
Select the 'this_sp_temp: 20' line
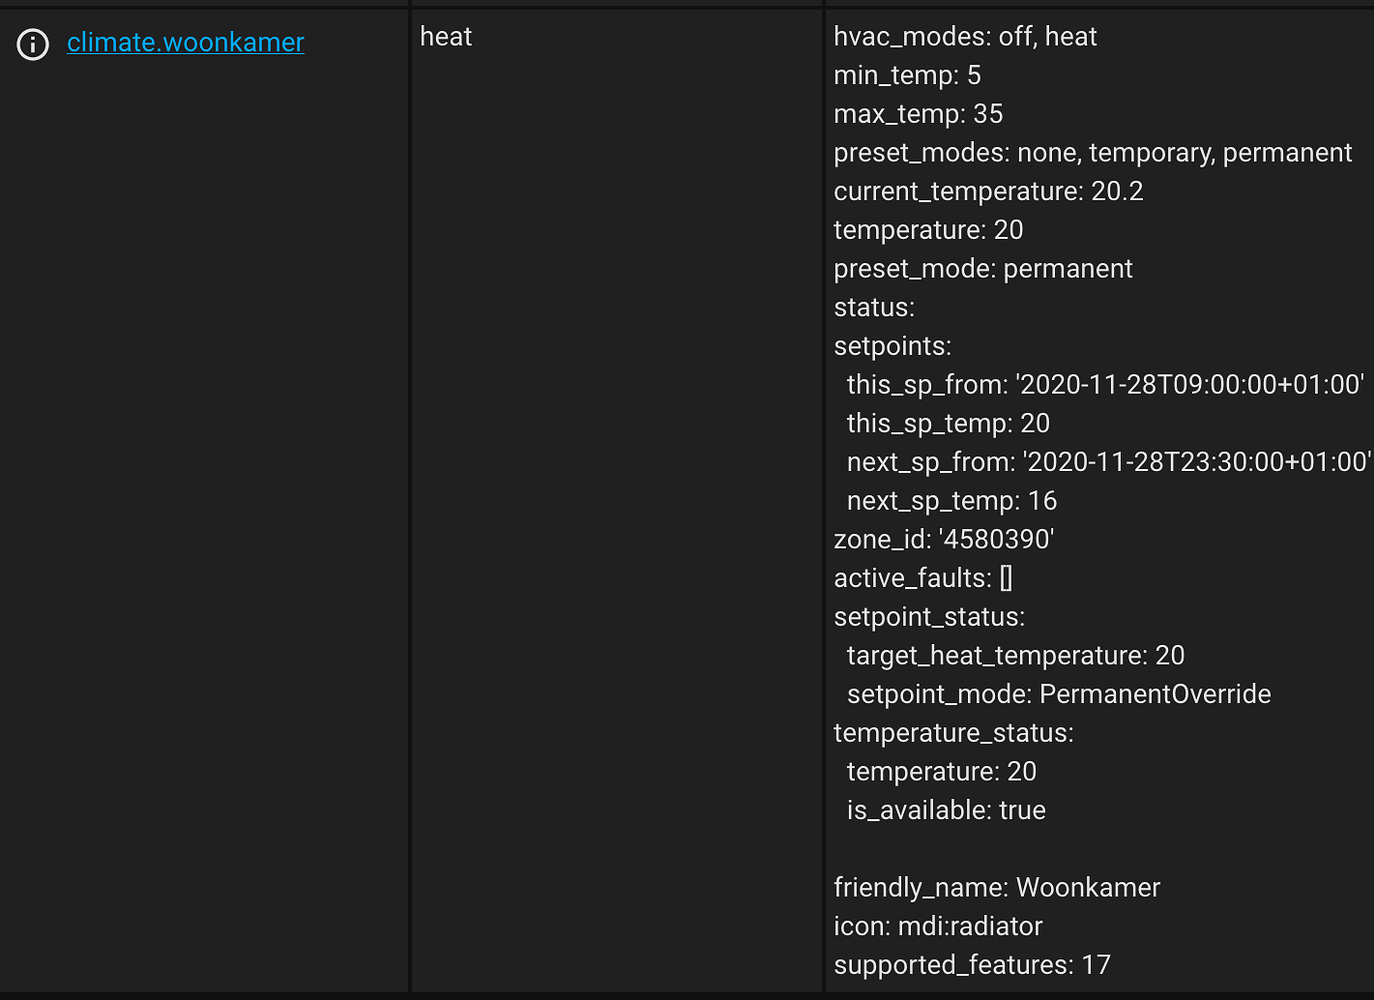(x=948, y=424)
